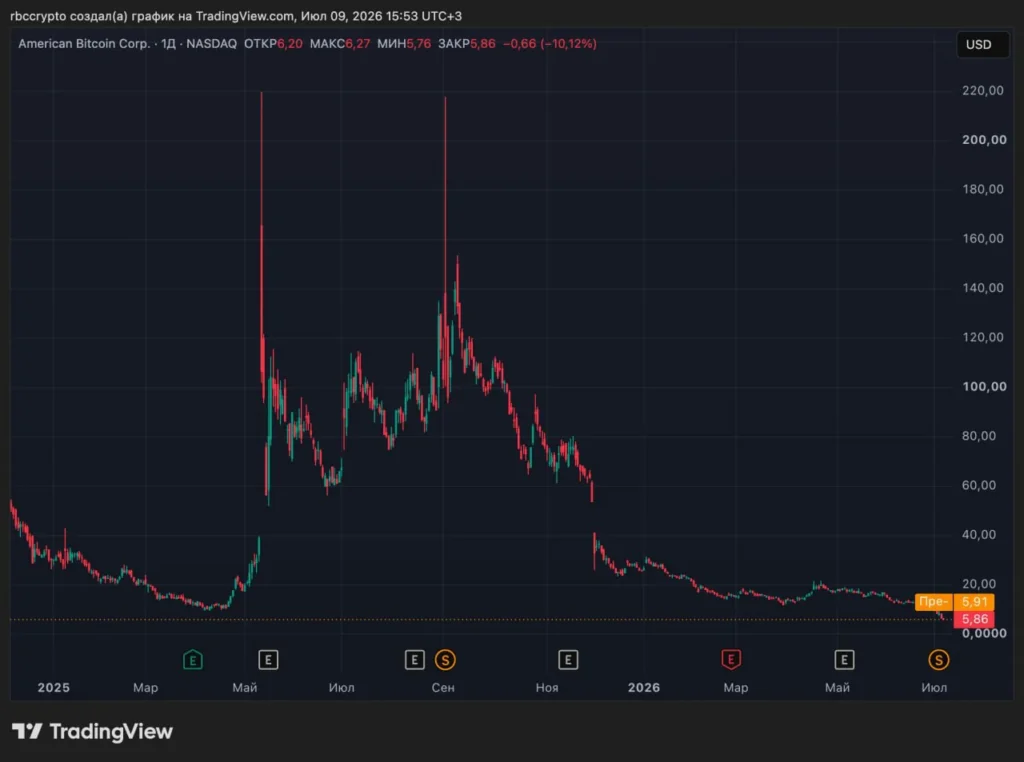Click the 120,00 price axis label
Viewport: 1024px width, 762px height.
(x=983, y=337)
